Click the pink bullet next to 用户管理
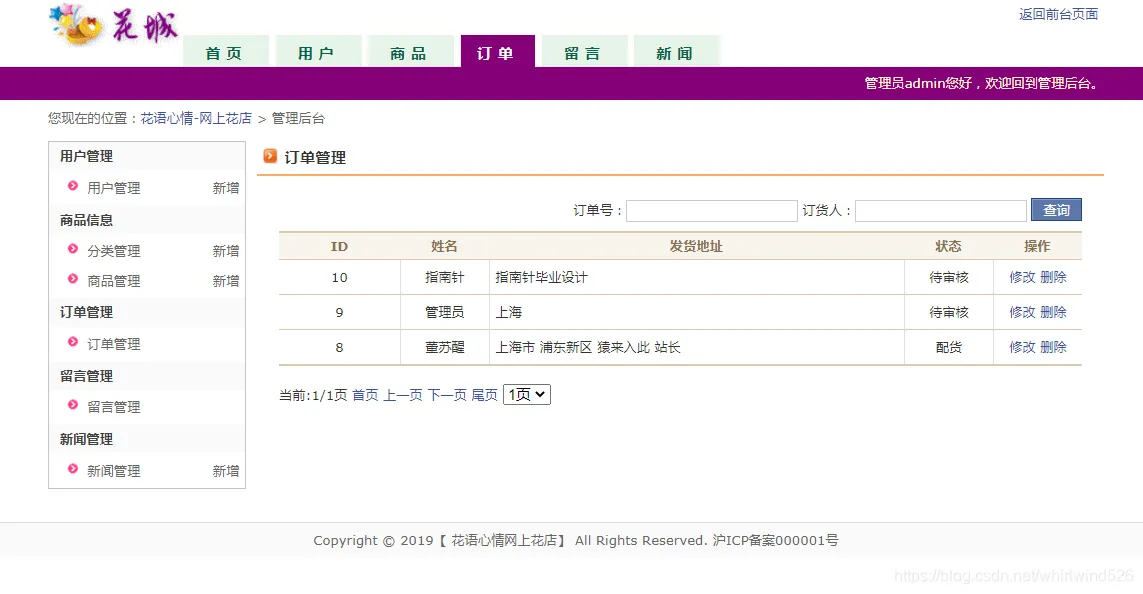 coord(73,186)
